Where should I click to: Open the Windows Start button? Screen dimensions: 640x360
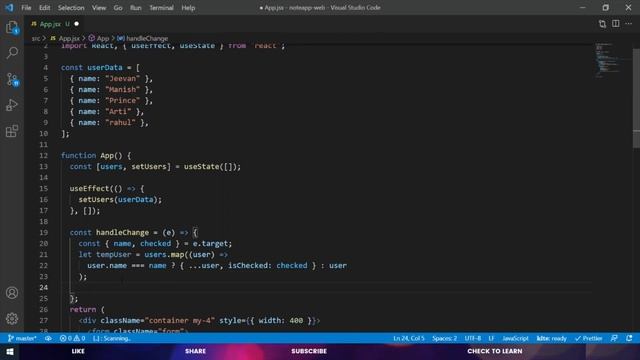pyautogui.click(x=10, y=351)
